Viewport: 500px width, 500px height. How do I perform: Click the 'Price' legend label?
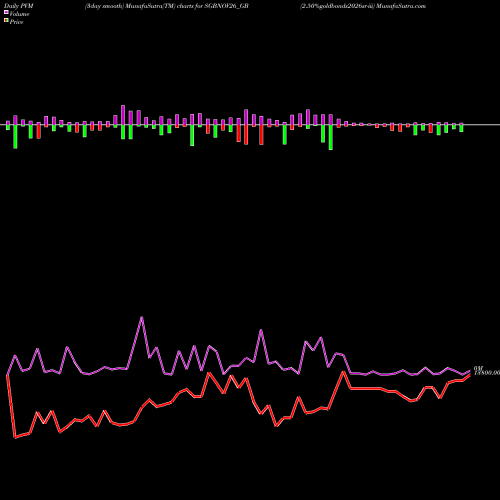click(16, 22)
